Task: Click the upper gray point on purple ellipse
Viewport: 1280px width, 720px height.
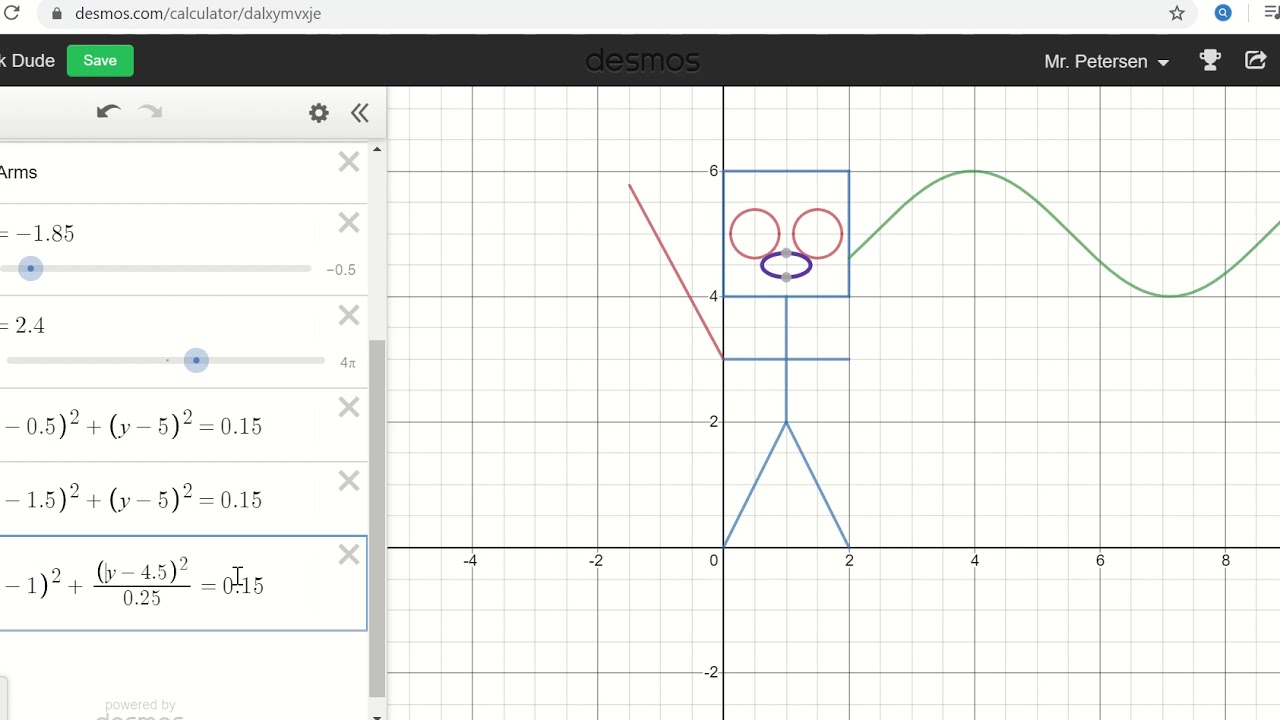Action: pyautogui.click(x=786, y=253)
